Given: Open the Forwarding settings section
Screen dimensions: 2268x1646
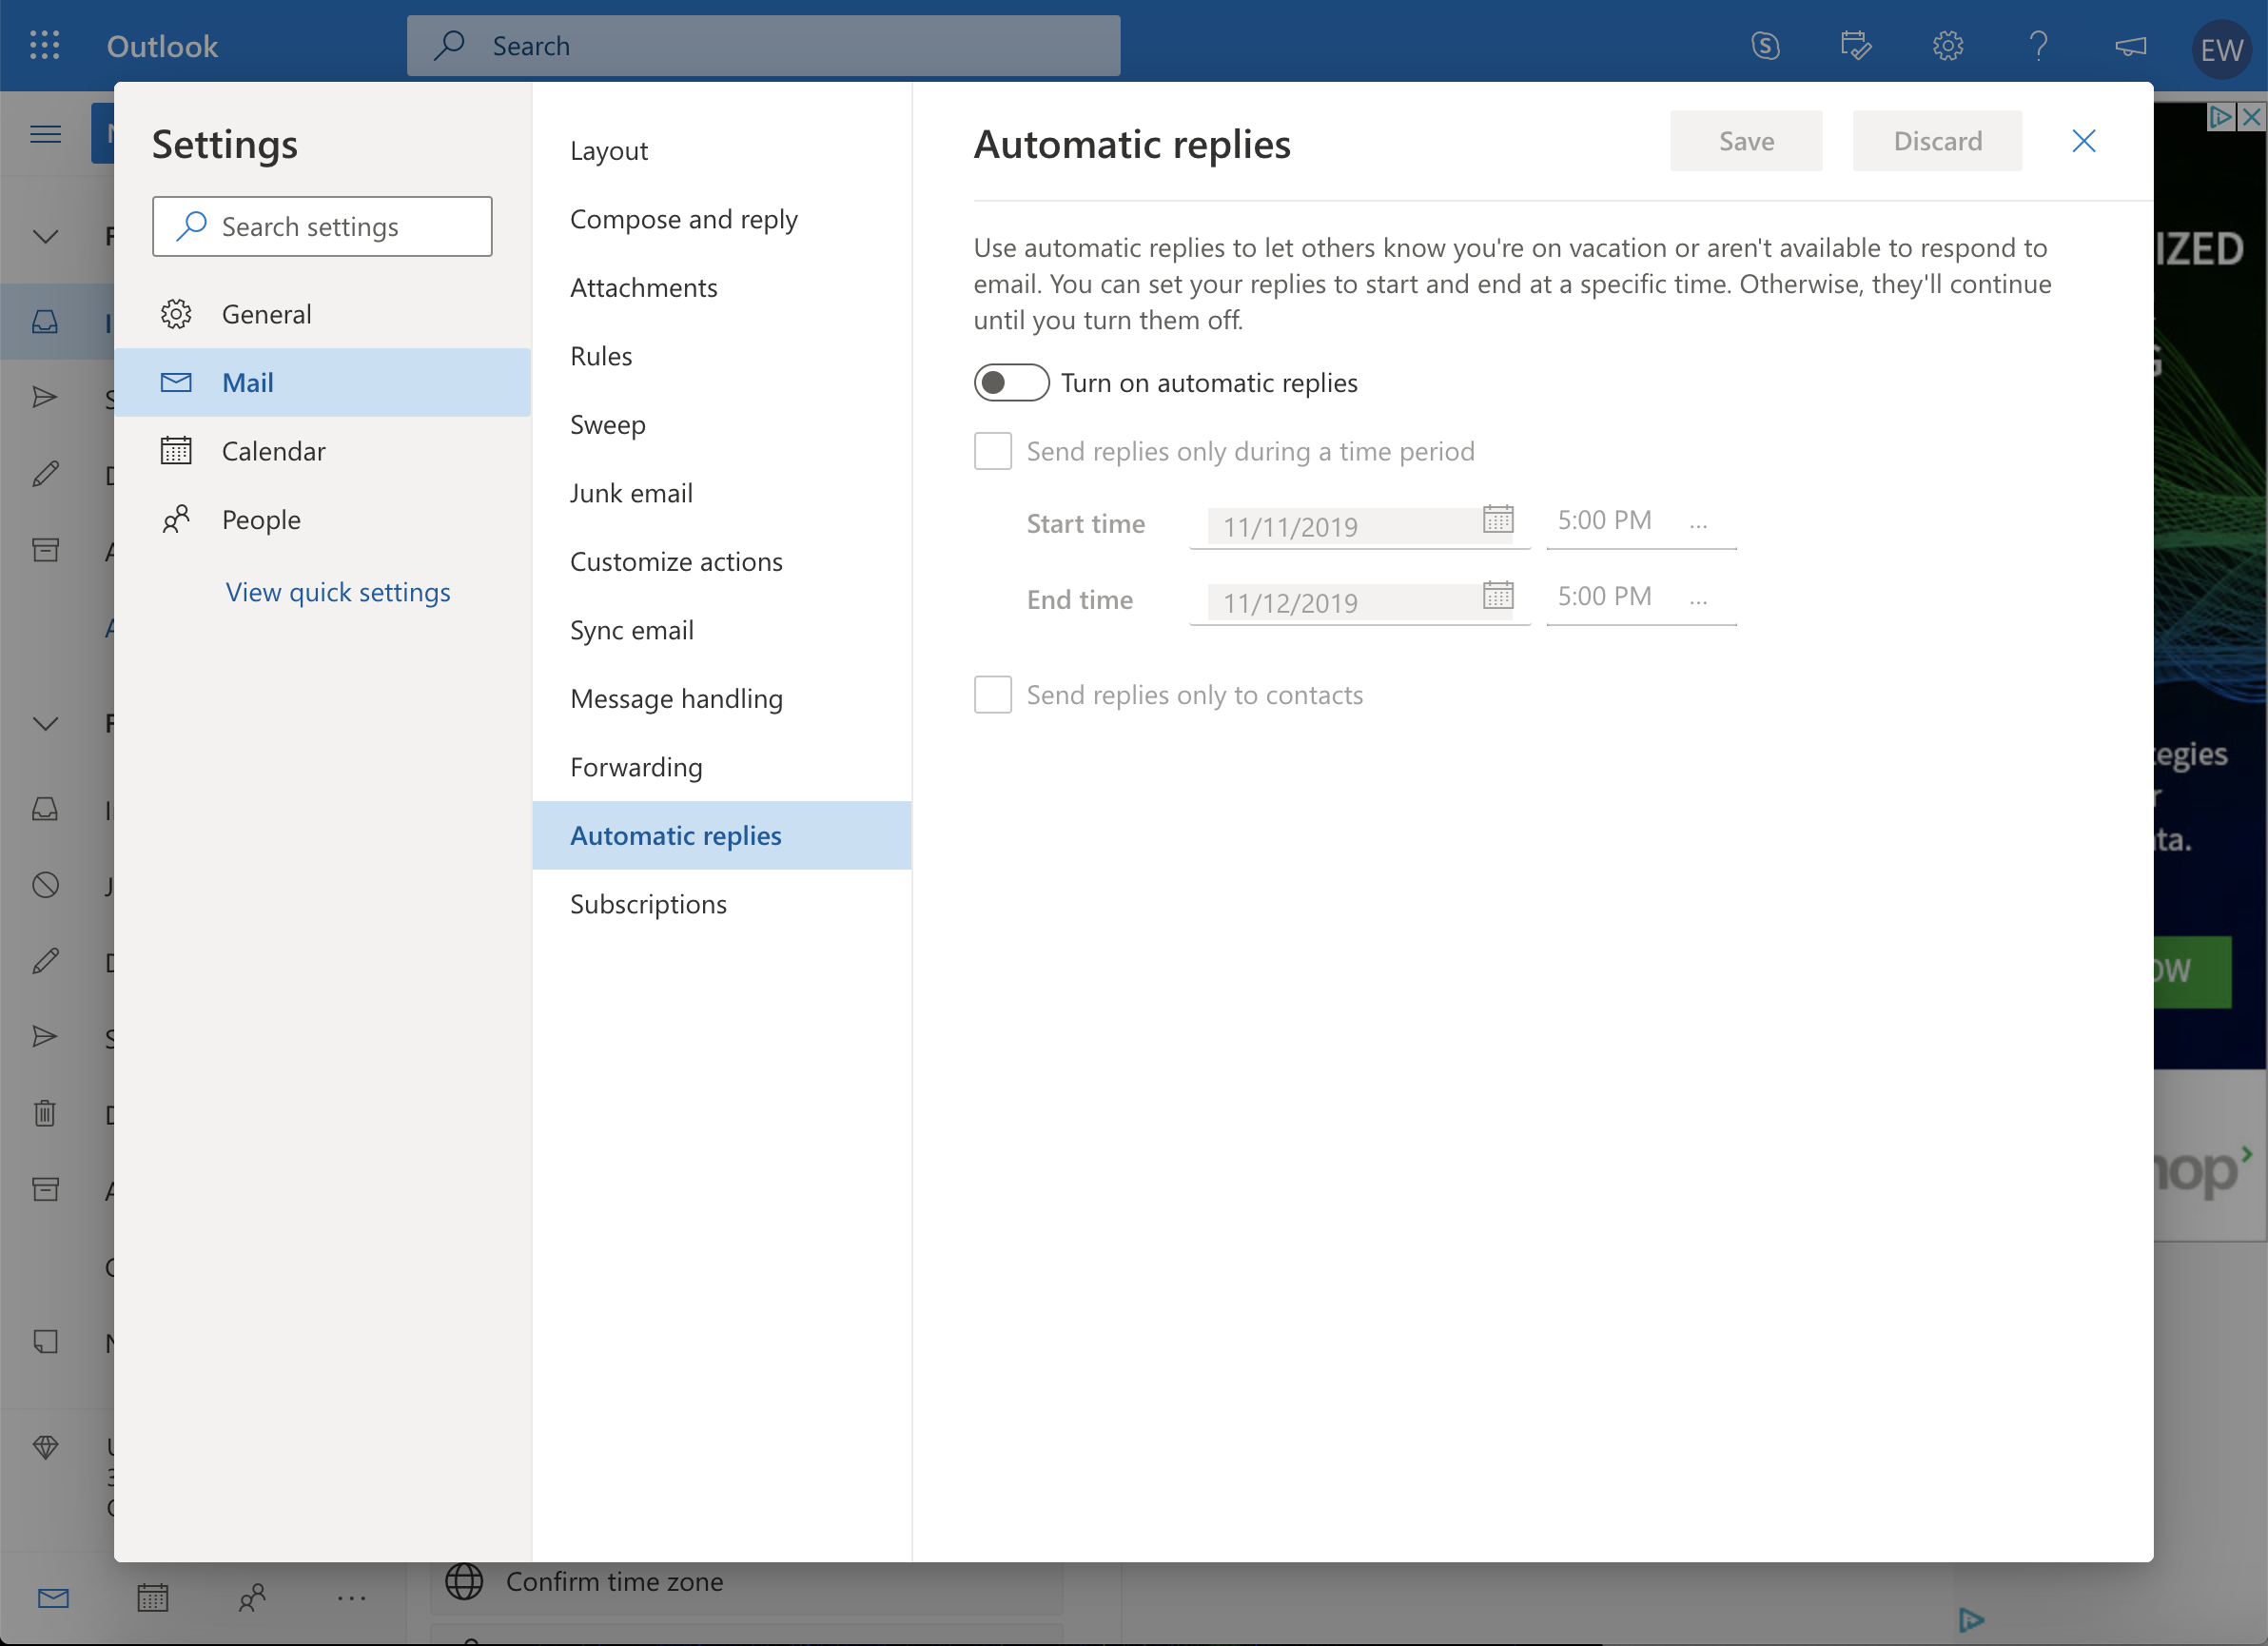Looking at the screenshot, I should [636, 767].
